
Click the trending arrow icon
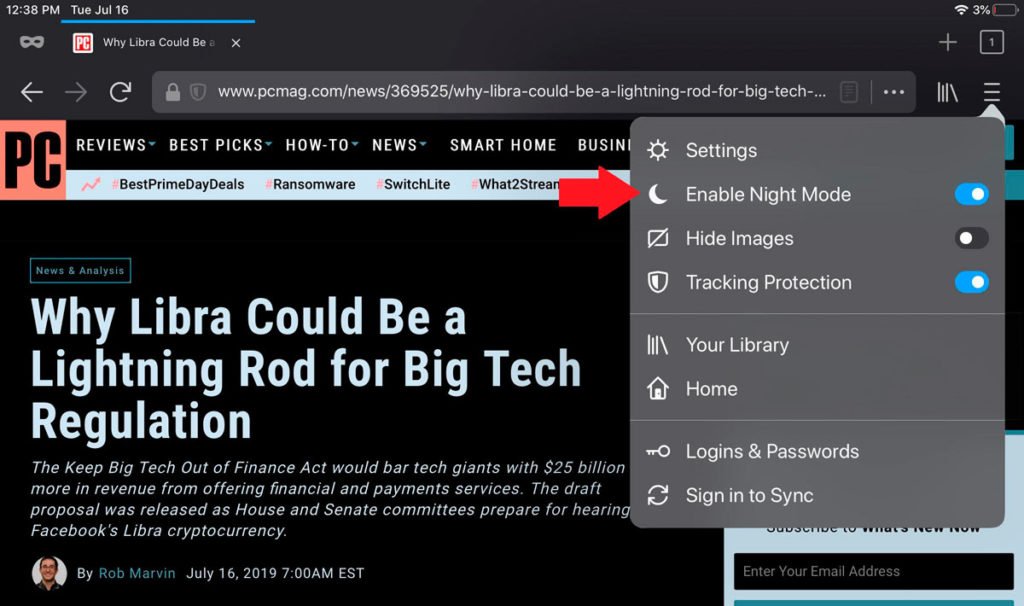(x=91, y=184)
